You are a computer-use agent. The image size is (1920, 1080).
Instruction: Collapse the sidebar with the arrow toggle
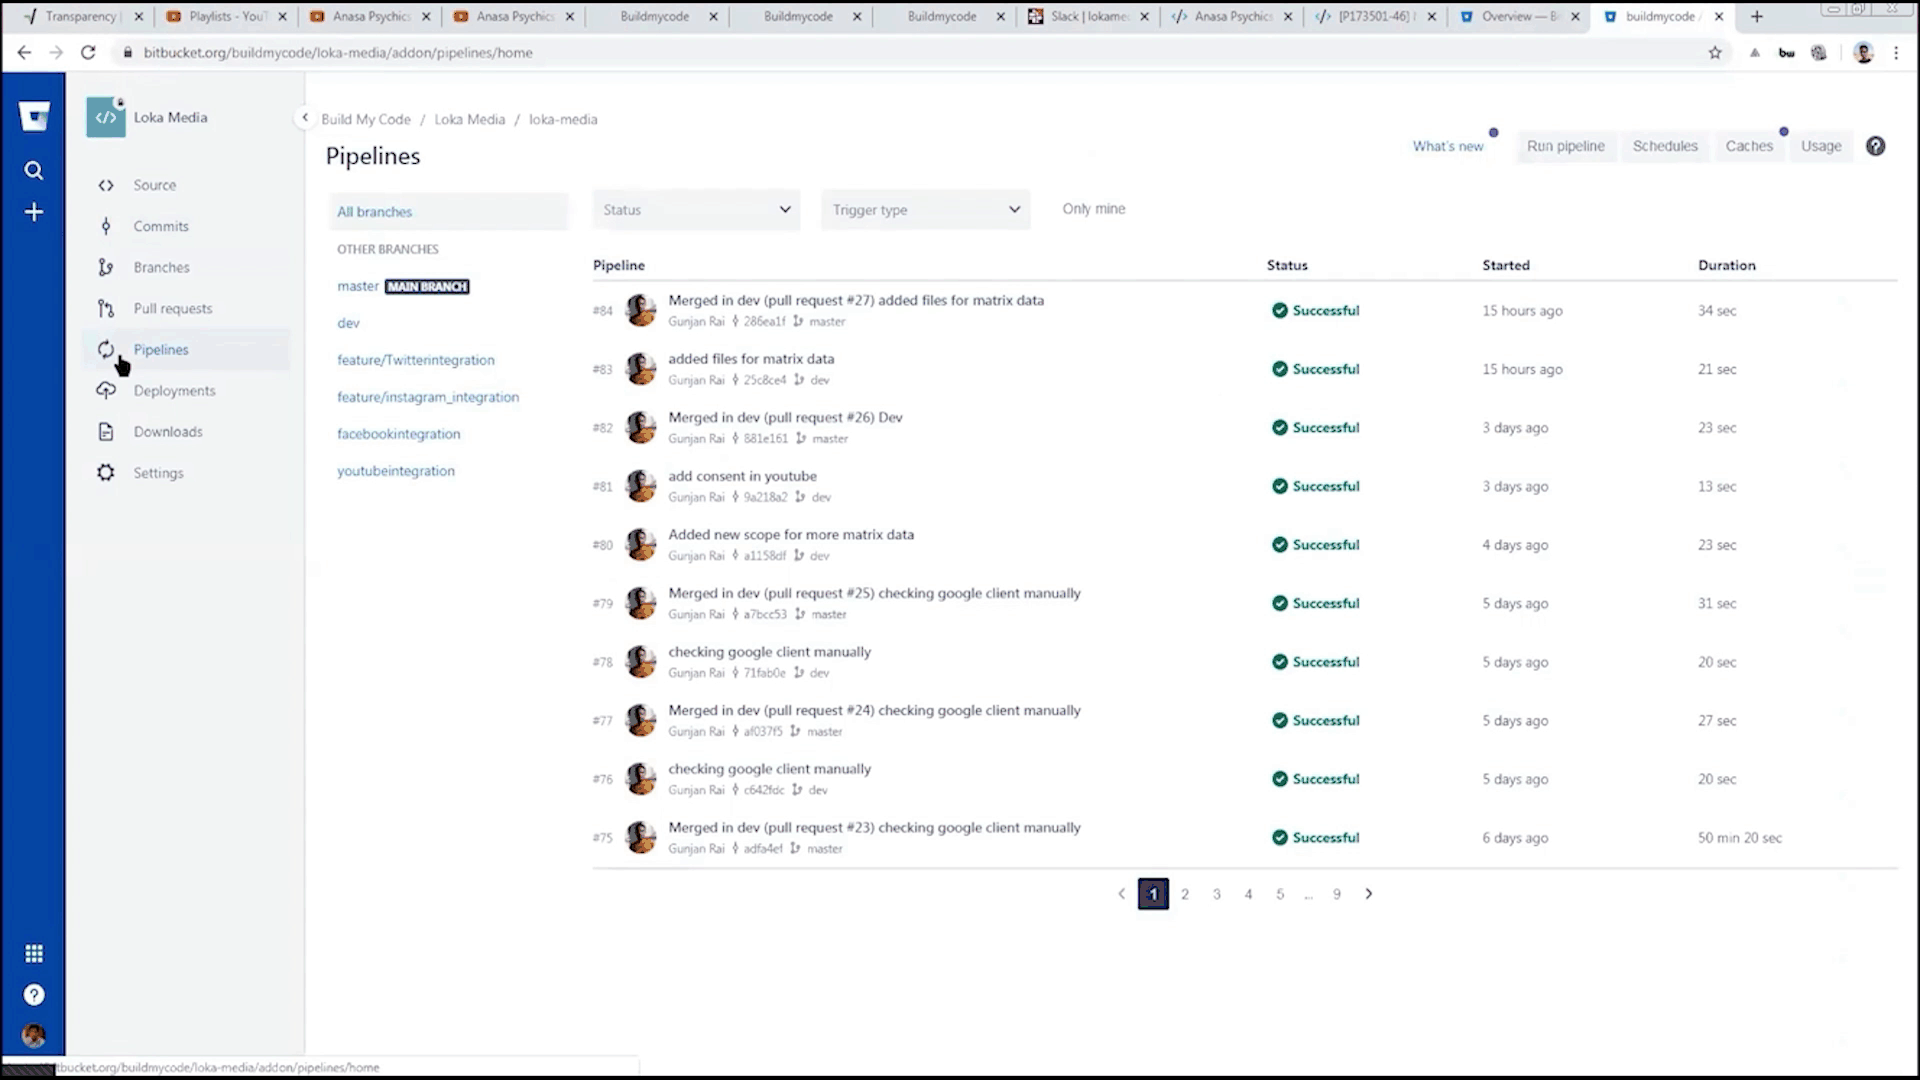pyautogui.click(x=305, y=118)
